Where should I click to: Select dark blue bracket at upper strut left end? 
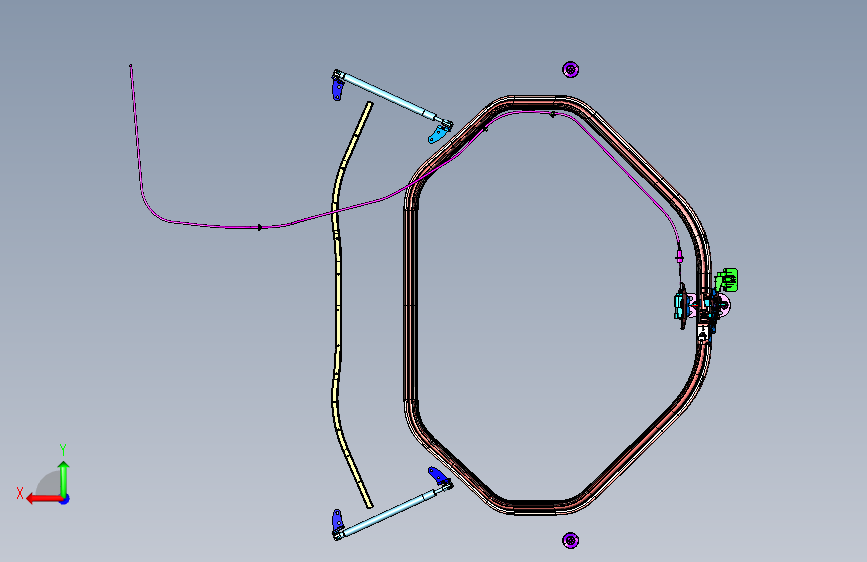337,89
